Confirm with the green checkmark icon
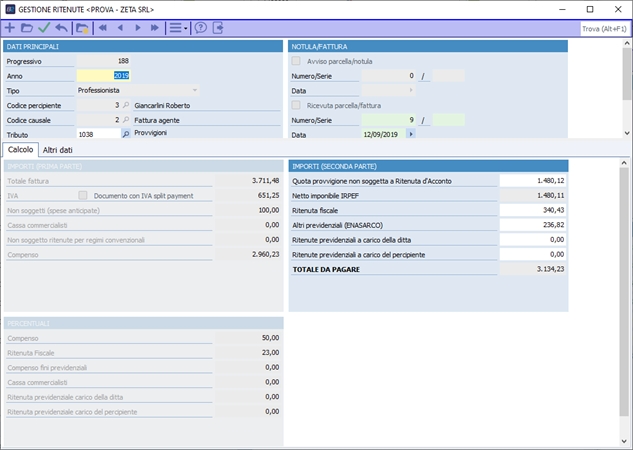 [44, 28]
